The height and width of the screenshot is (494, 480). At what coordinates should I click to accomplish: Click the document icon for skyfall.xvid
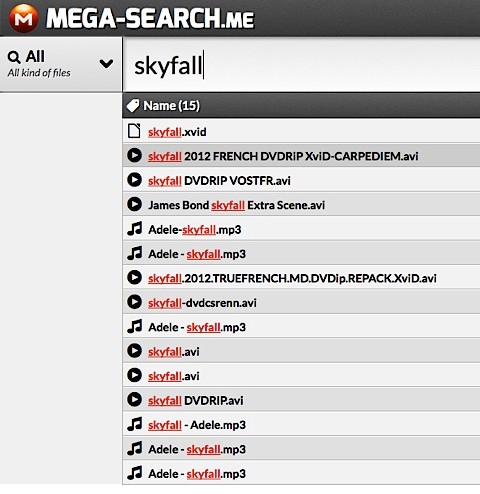pos(134,131)
